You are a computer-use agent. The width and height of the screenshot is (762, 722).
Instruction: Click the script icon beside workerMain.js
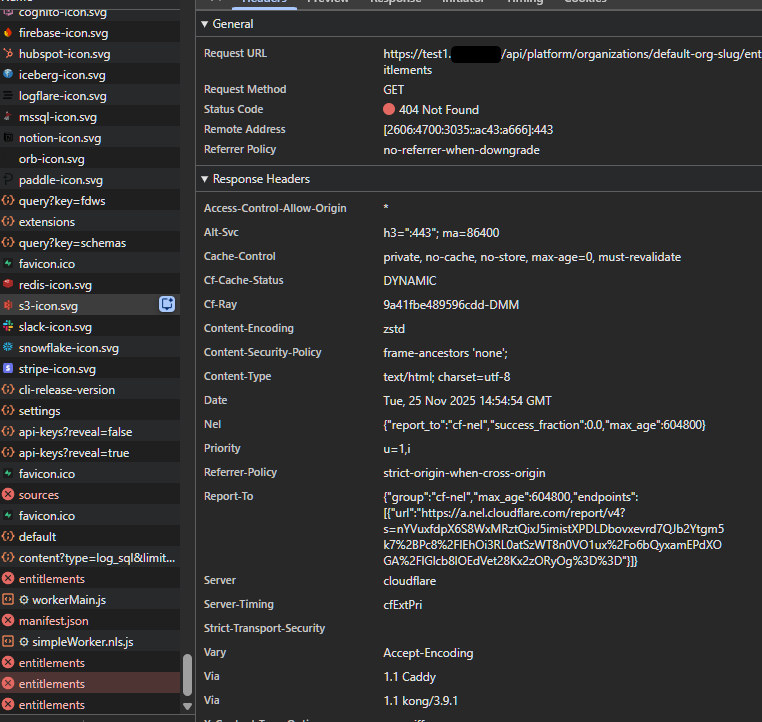[x=8, y=600]
